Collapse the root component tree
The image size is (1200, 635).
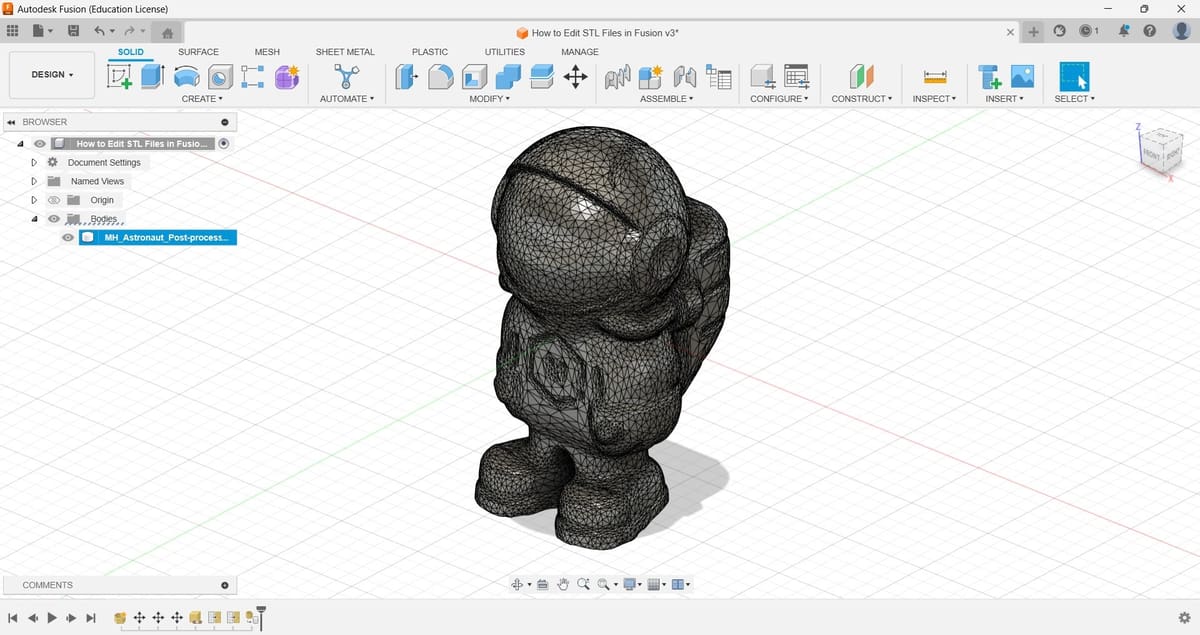click(20, 143)
